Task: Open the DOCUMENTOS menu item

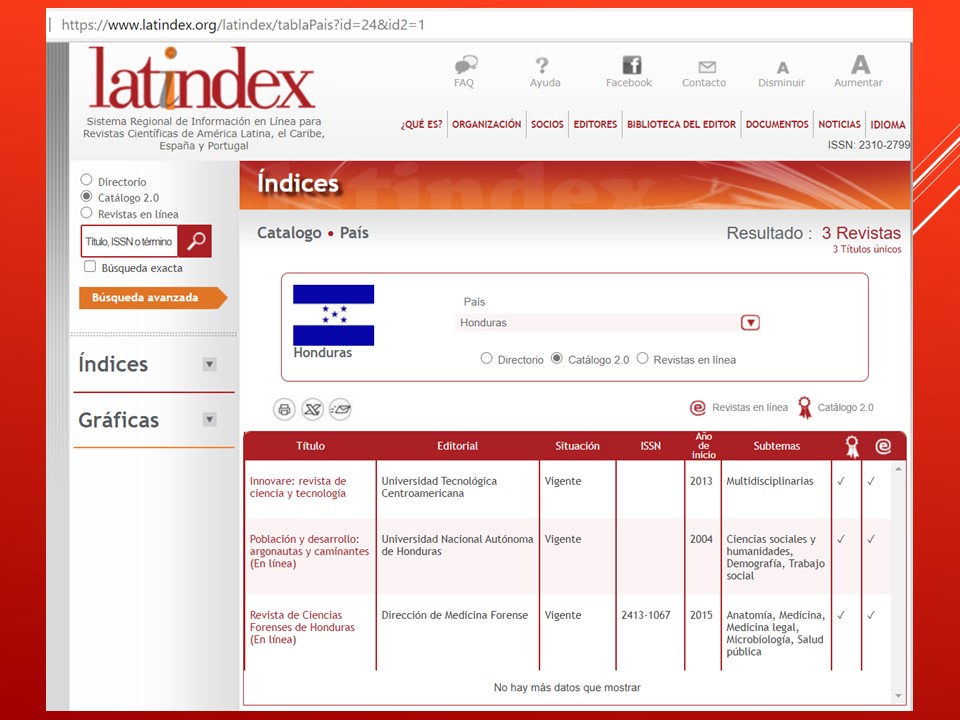Action: click(x=777, y=124)
